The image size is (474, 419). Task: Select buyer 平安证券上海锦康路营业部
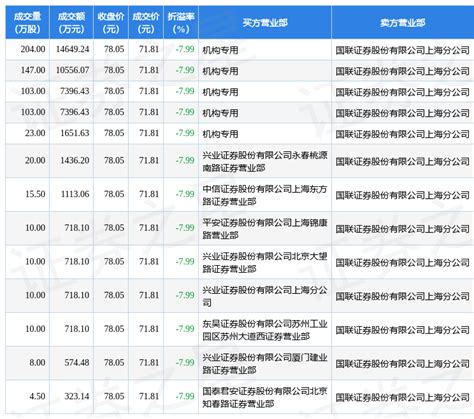point(265,229)
